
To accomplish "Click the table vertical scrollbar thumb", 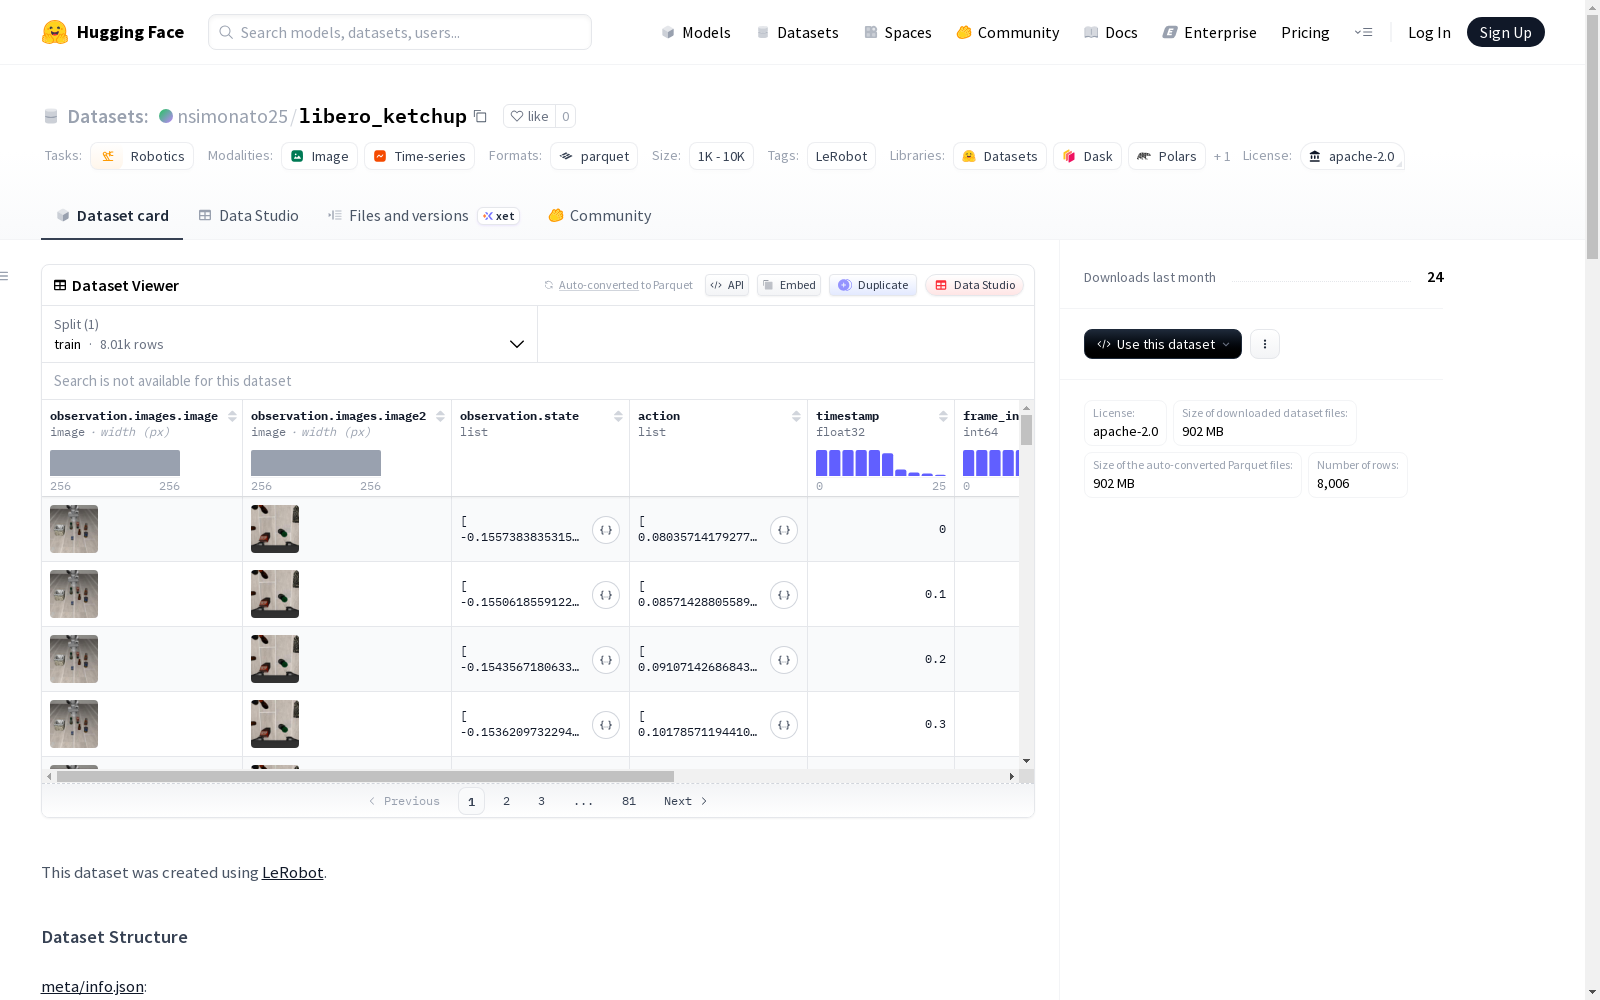I will point(1026,429).
